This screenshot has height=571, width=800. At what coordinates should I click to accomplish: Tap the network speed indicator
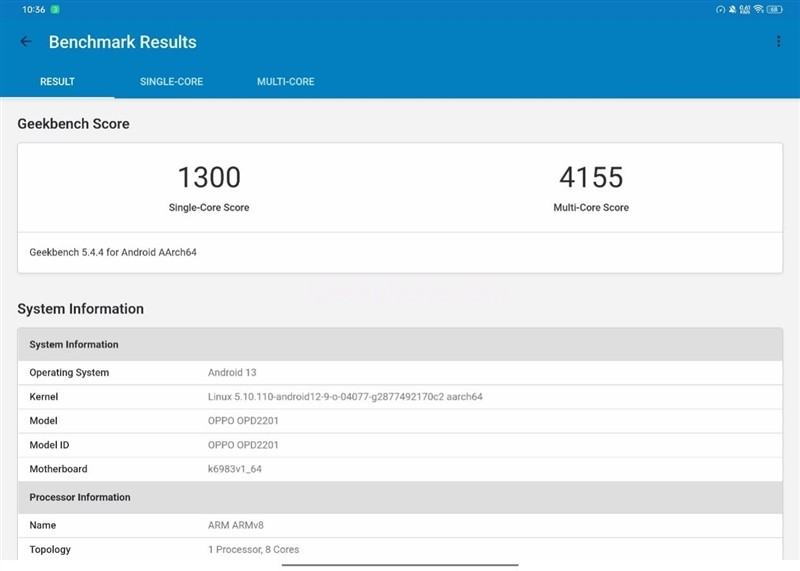pyautogui.click(x=745, y=9)
